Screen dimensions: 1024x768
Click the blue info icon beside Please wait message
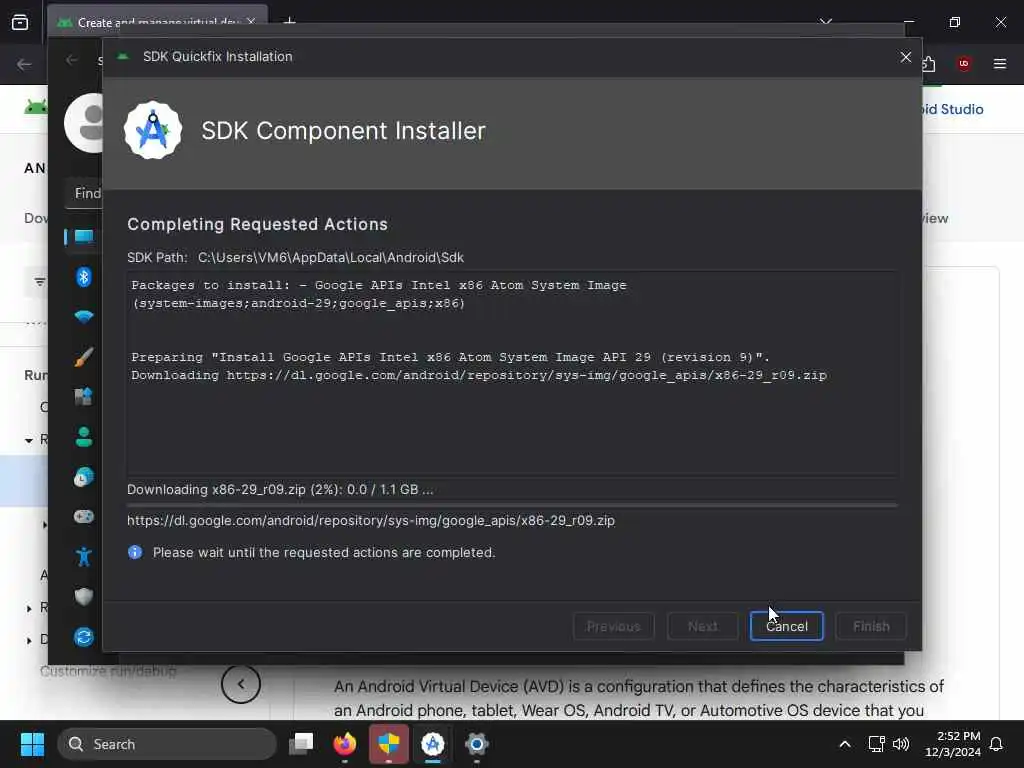[x=135, y=552]
